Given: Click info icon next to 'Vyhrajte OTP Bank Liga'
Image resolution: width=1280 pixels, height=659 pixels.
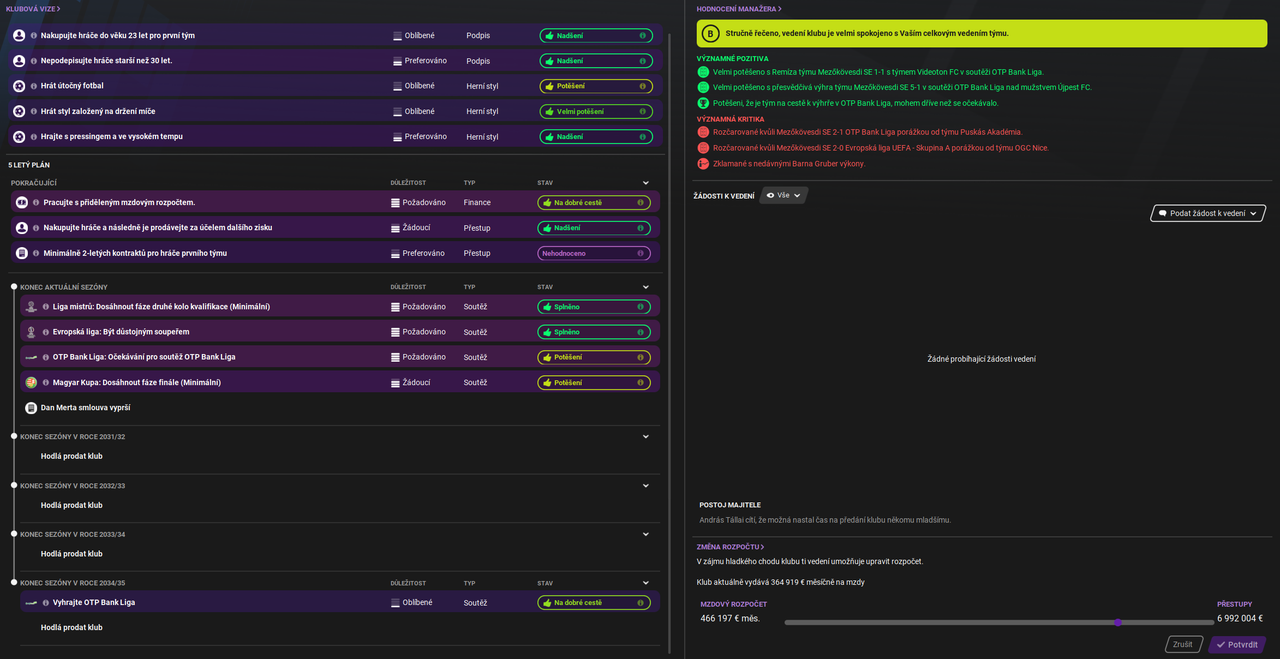Looking at the screenshot, I should pyautogui.click(x=46, y=603).
